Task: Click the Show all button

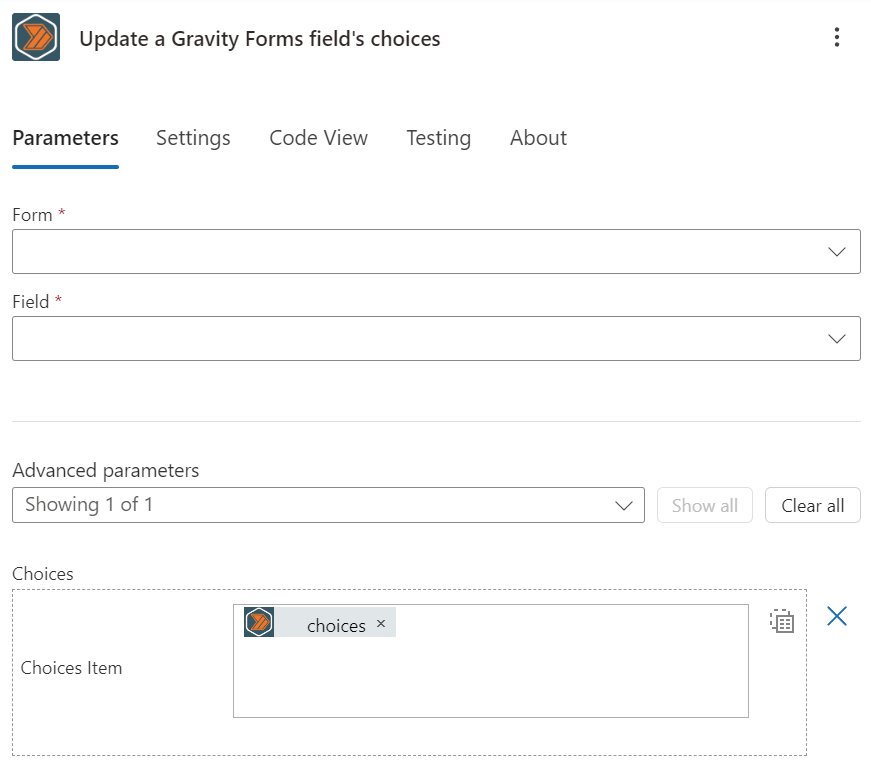Action: point(705,505)
